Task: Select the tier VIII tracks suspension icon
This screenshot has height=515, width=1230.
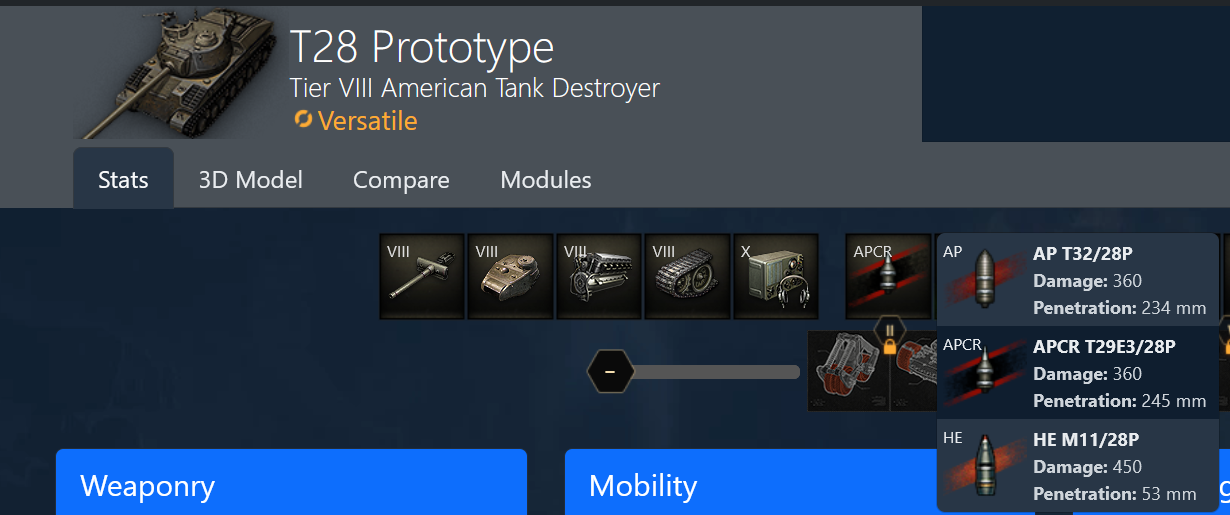Action: pyautogui.click(x=687, y=277)
